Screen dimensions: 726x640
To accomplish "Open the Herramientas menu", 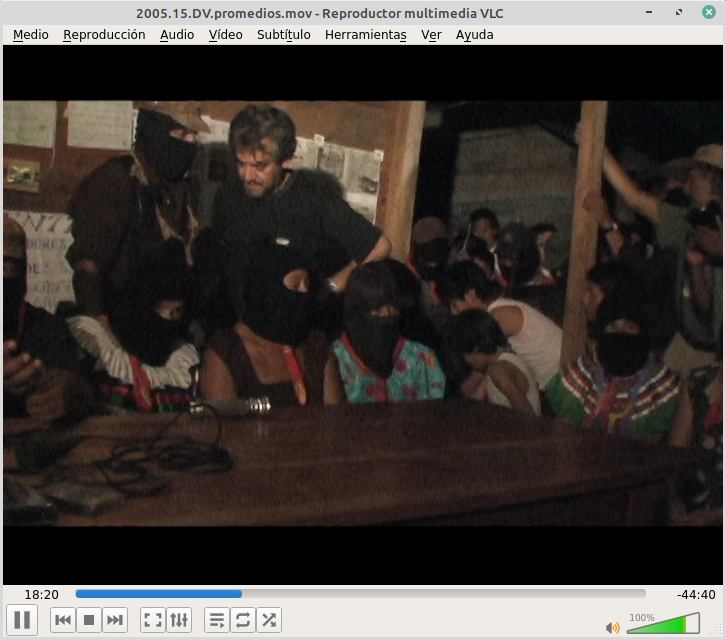I will [366, 35].
